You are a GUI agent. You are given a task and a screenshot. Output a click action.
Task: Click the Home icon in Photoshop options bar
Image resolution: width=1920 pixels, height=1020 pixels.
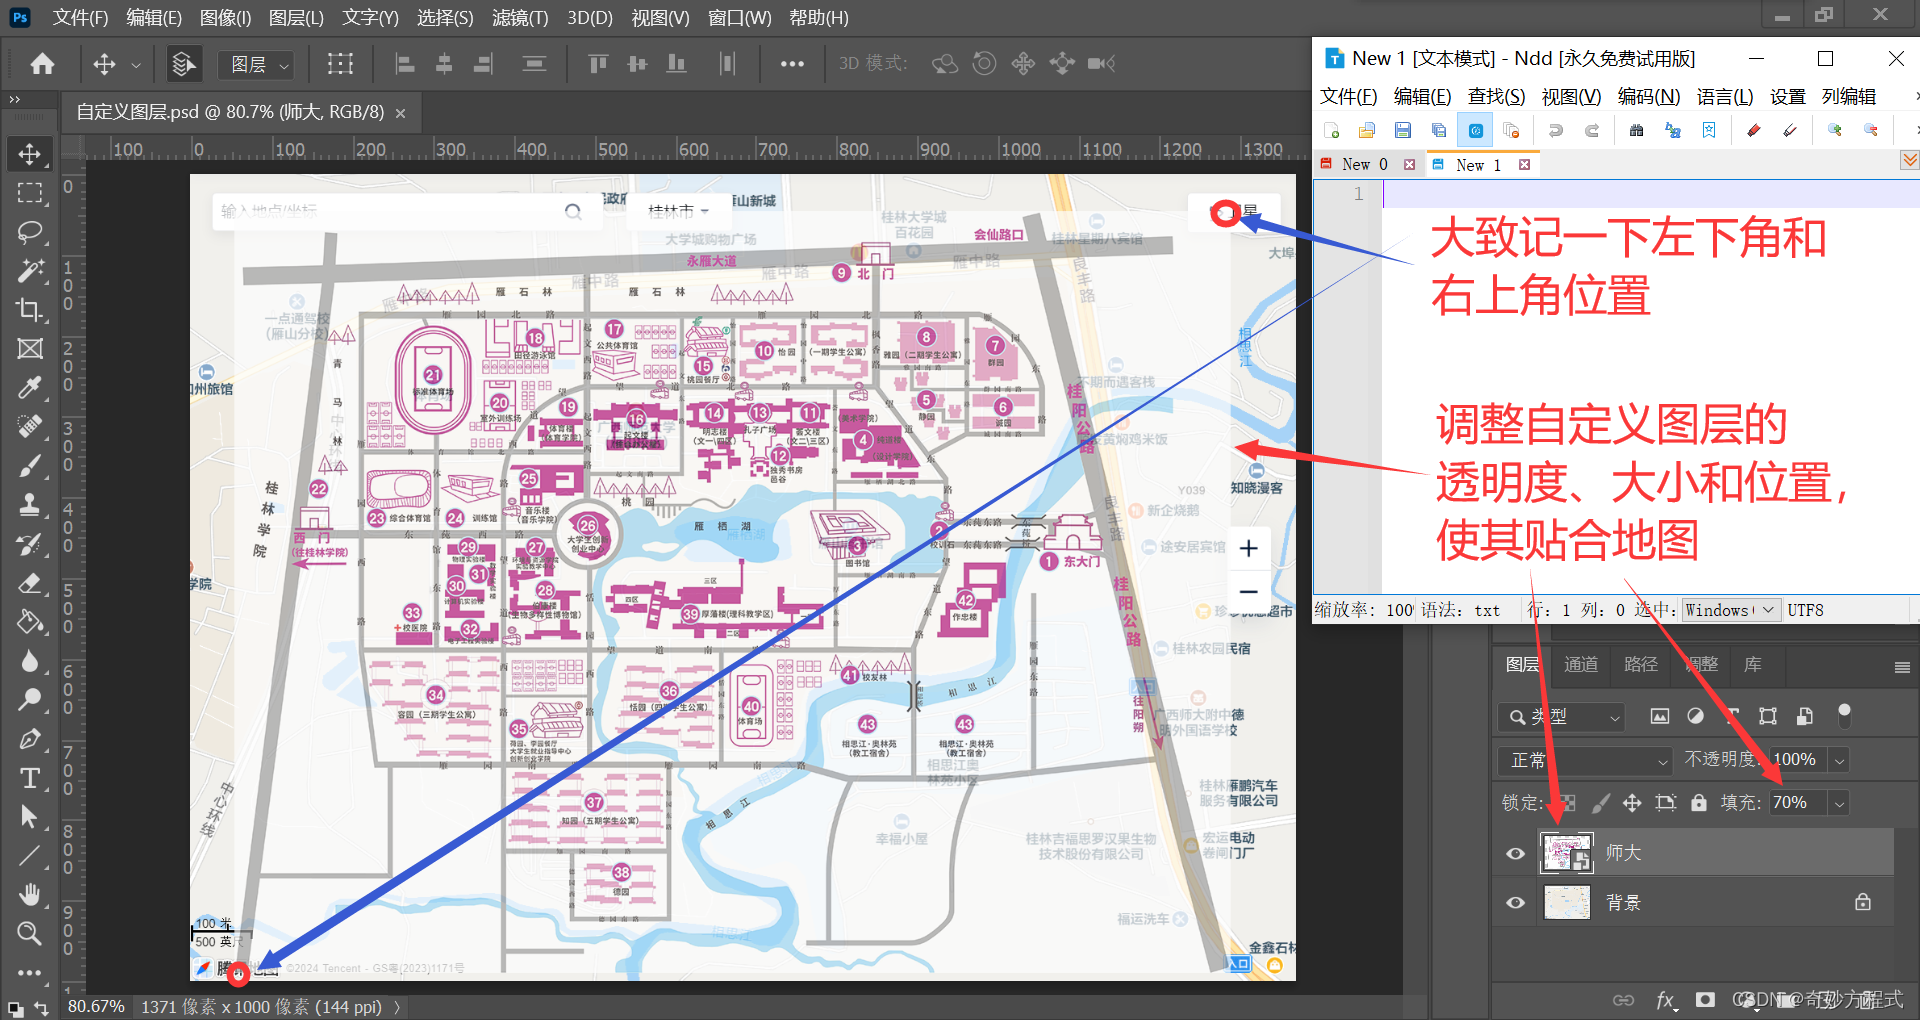[x=42, y=64]
